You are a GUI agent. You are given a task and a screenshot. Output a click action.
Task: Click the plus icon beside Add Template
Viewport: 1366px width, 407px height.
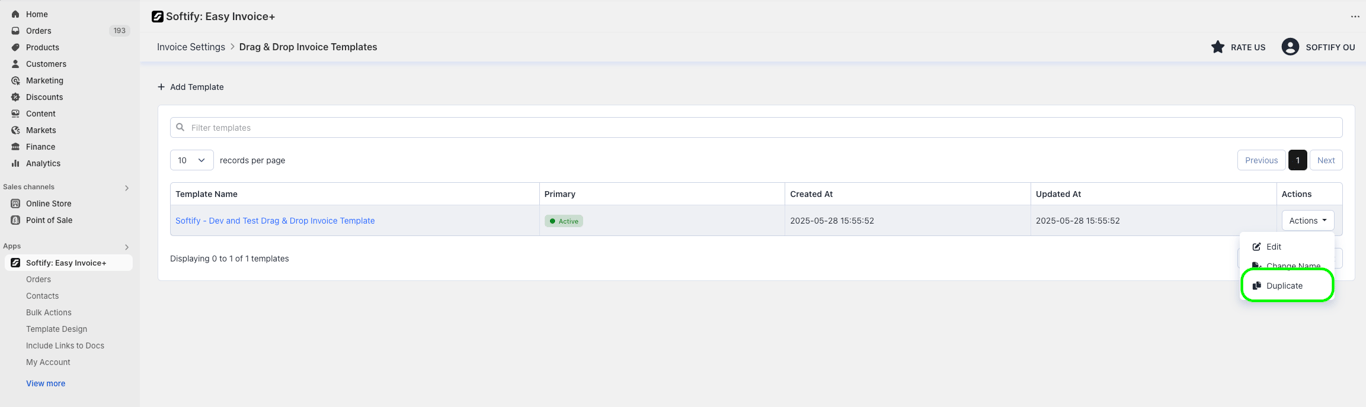161,87
